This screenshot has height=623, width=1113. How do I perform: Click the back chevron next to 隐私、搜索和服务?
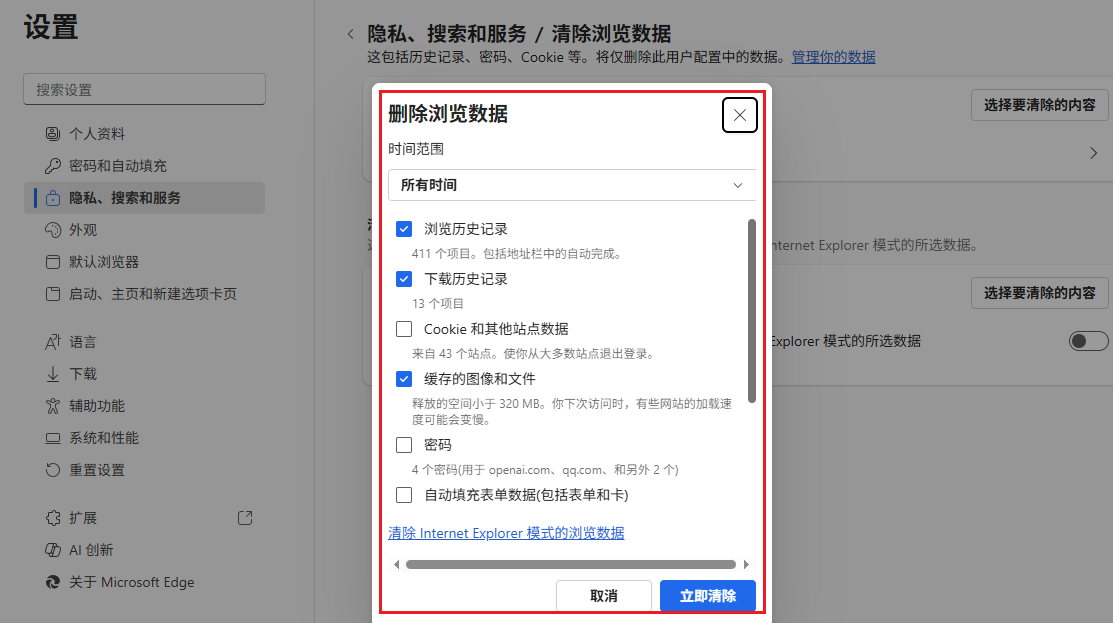(350, 33)
